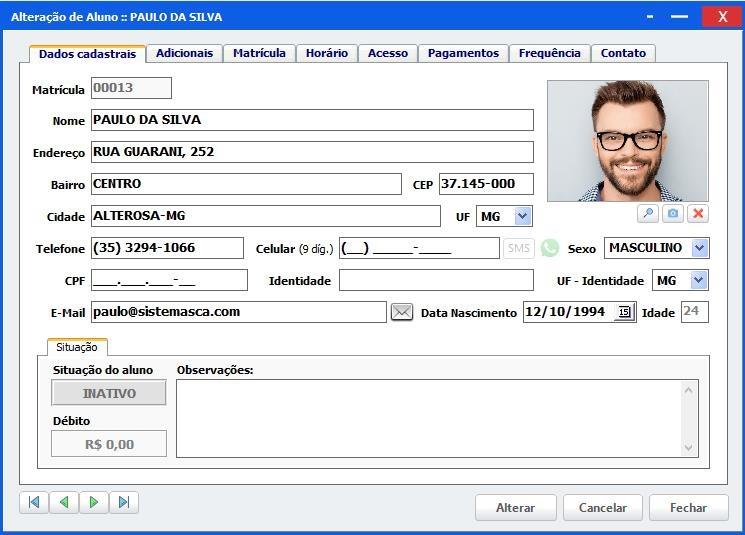
Task: Toggle the INATIVO student status button
Action: 109,393
